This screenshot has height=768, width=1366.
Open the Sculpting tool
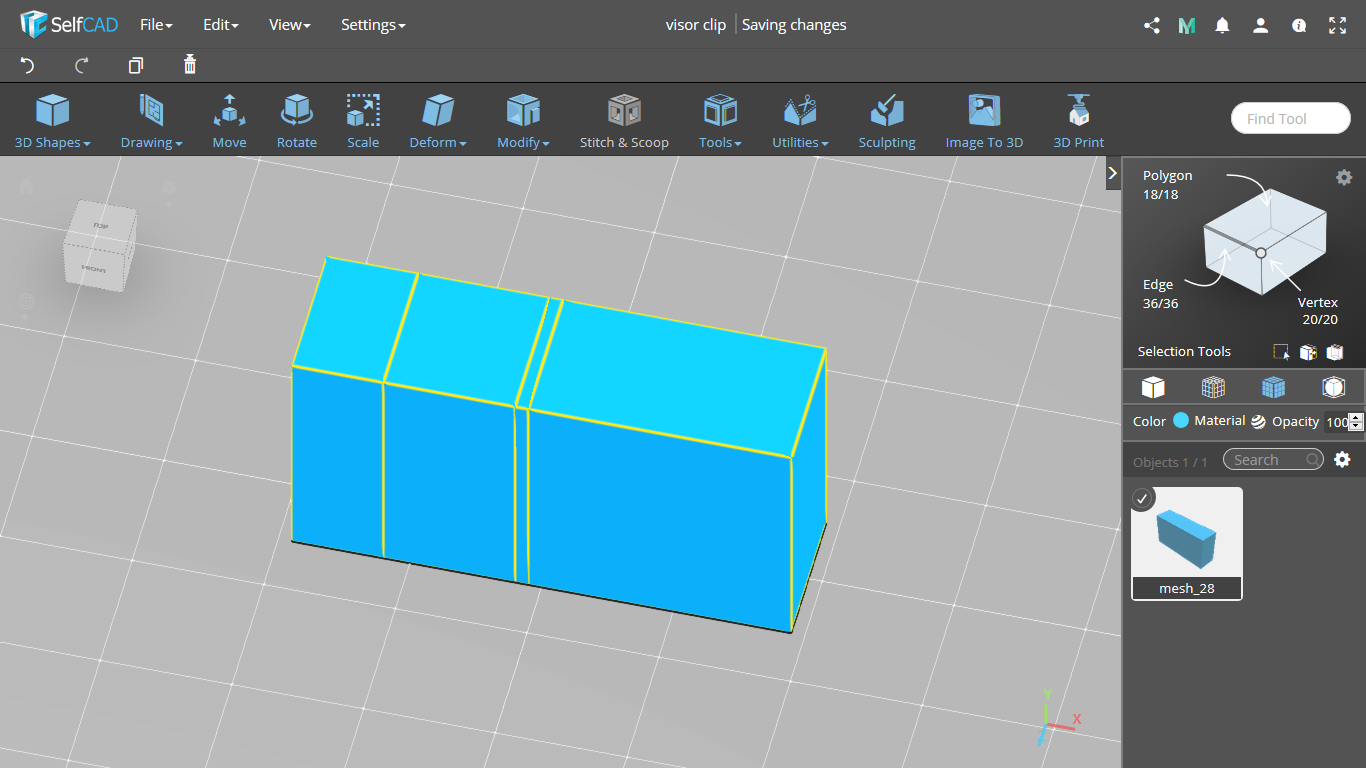(887, 121)
